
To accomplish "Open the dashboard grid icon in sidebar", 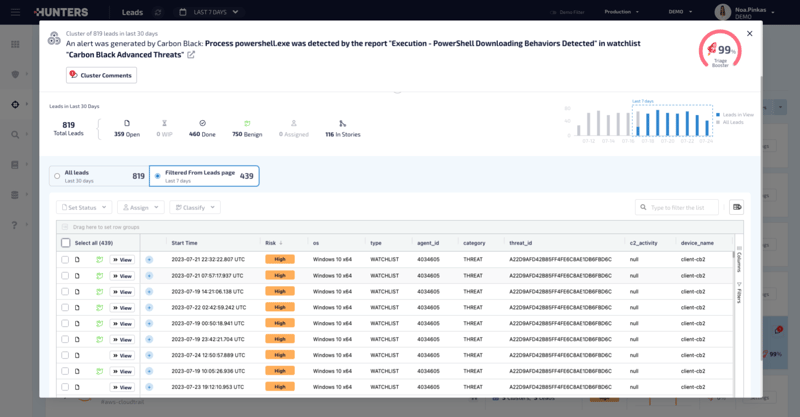I will [x=15, y=44].
